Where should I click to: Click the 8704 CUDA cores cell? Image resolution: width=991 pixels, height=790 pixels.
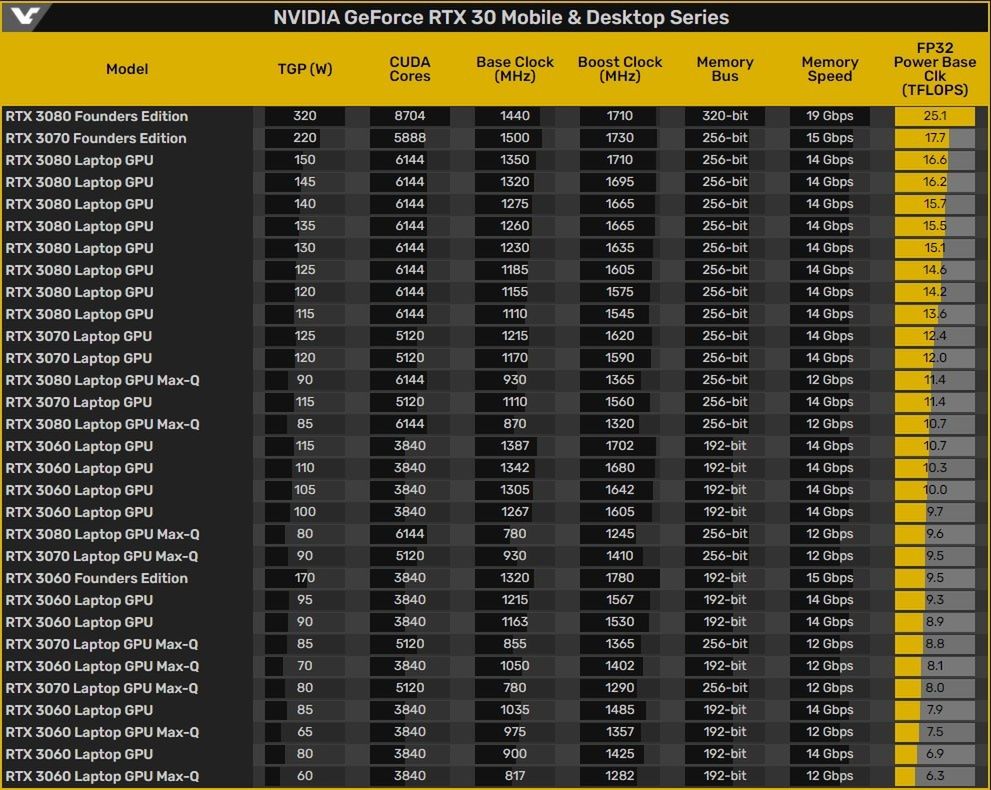(x=410, y=116)
